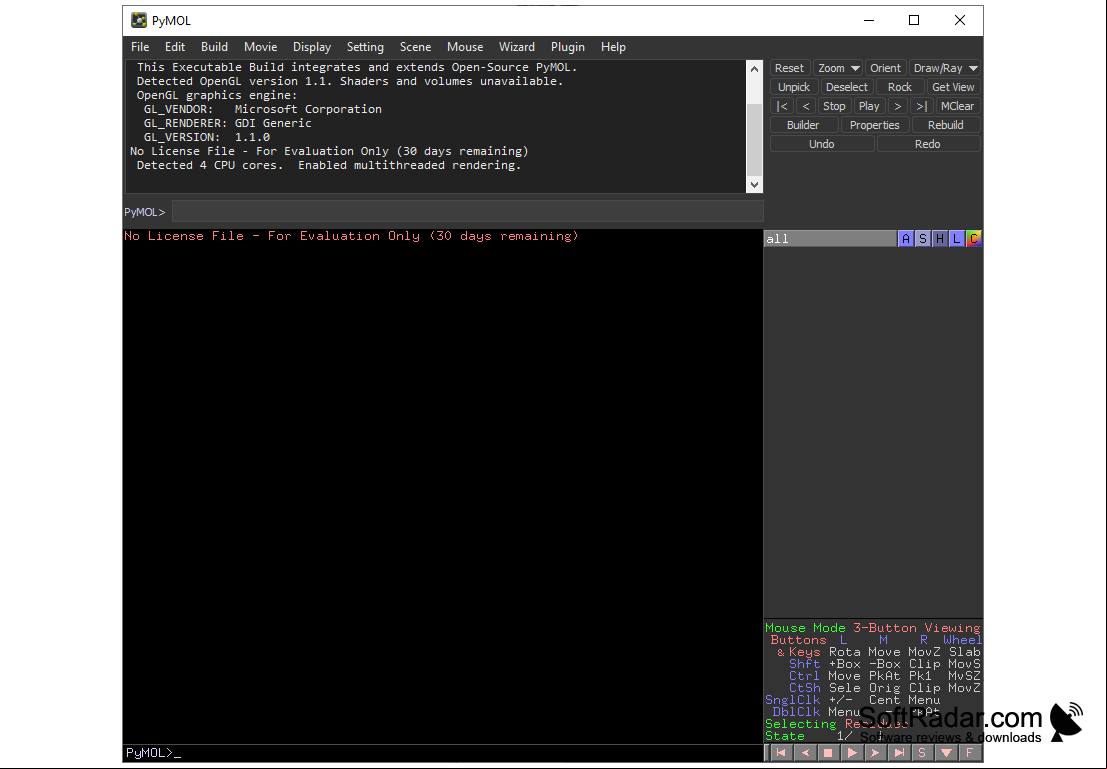
Task: Open the Help menu
Action: (613, 47)
